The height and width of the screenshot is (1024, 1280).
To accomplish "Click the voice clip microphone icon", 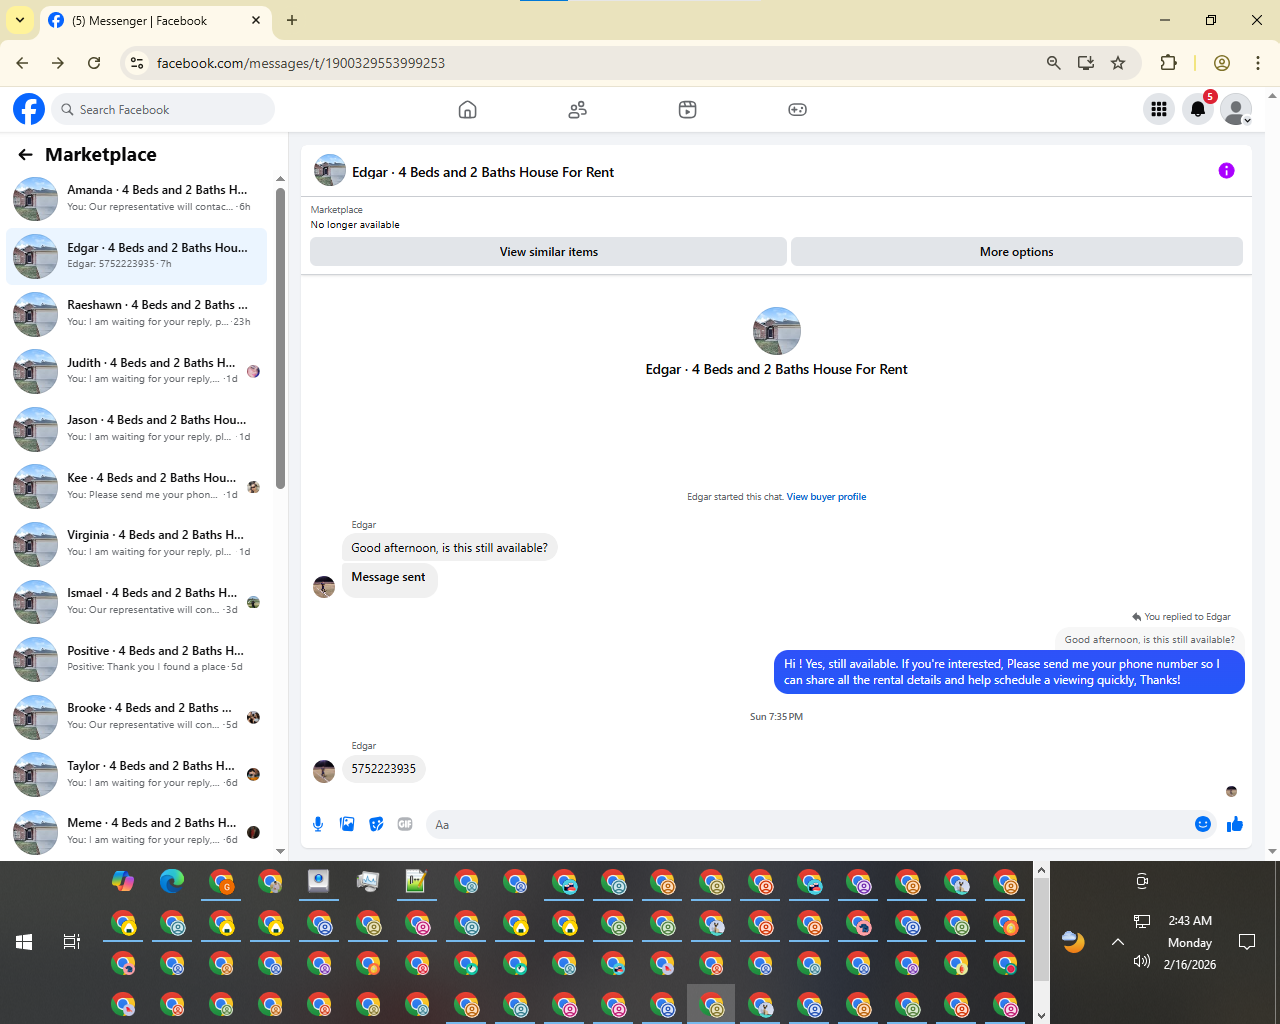I will click(x=318, y=824).
